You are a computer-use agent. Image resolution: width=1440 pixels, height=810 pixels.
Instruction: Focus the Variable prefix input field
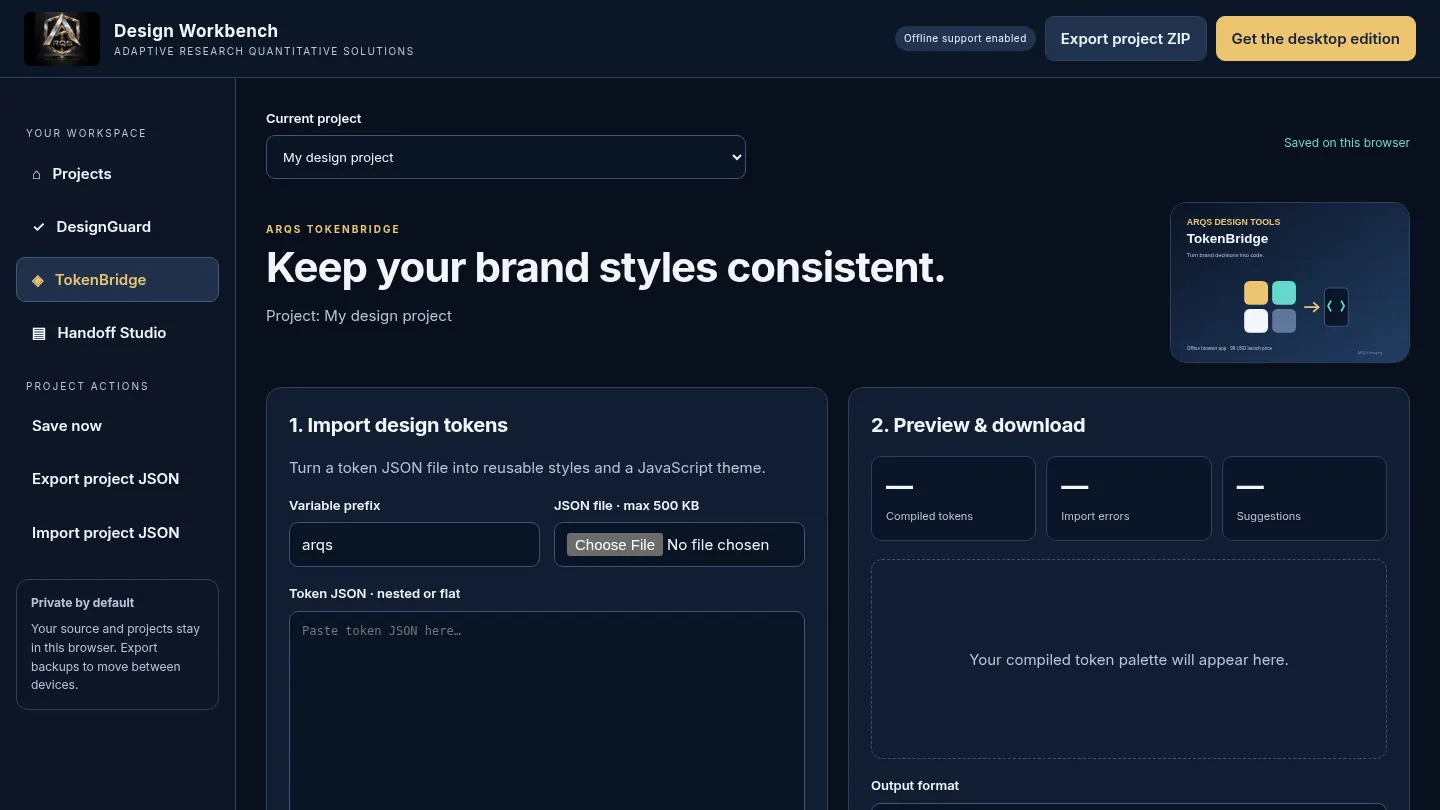tap(414, 545)
